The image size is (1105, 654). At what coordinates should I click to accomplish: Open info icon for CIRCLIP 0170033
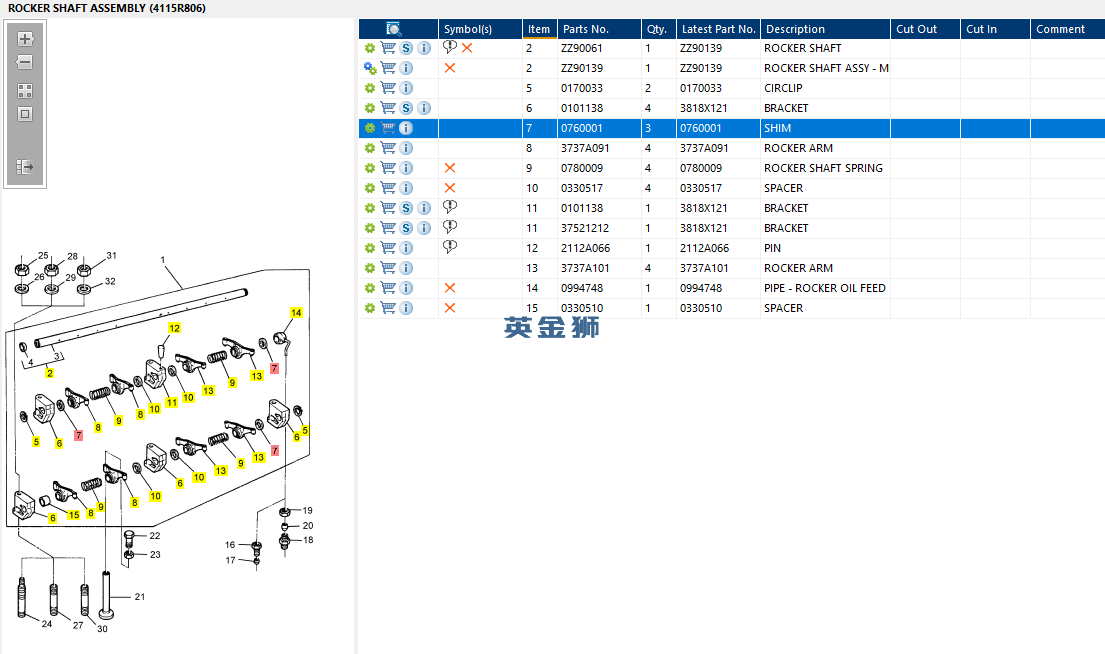406,88
